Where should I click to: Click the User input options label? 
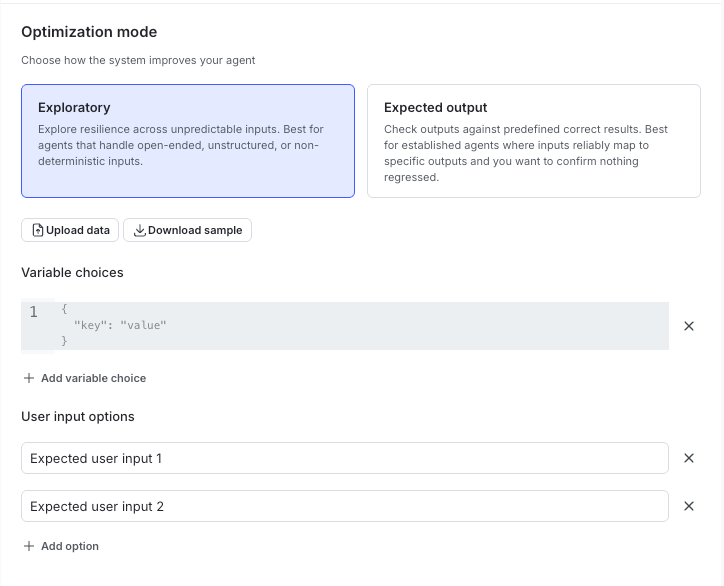pyautogui.click(x=78, y=417)
